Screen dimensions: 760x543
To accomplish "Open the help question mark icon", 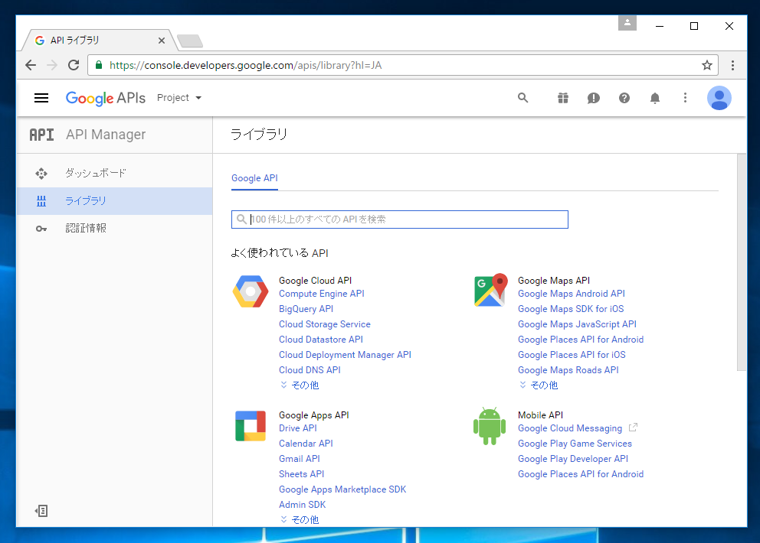I will click(624, 98).
